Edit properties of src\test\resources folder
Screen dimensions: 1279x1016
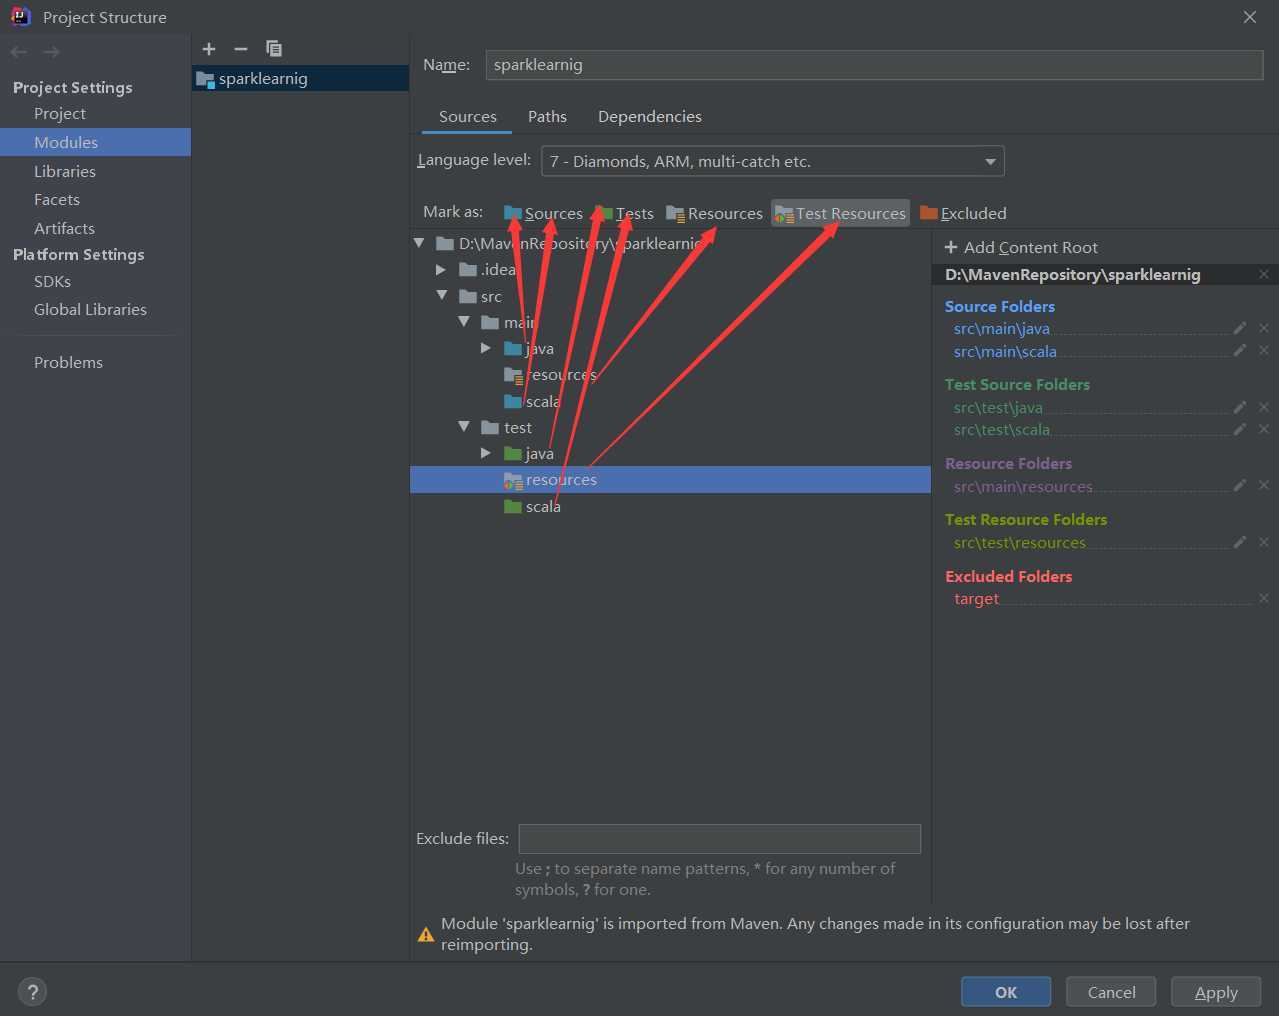point(1240,542)
